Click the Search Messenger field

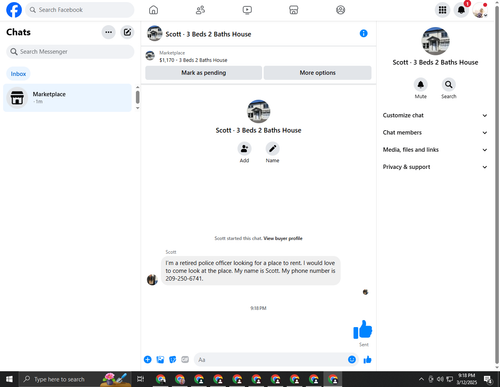click(x=70, y=52)
